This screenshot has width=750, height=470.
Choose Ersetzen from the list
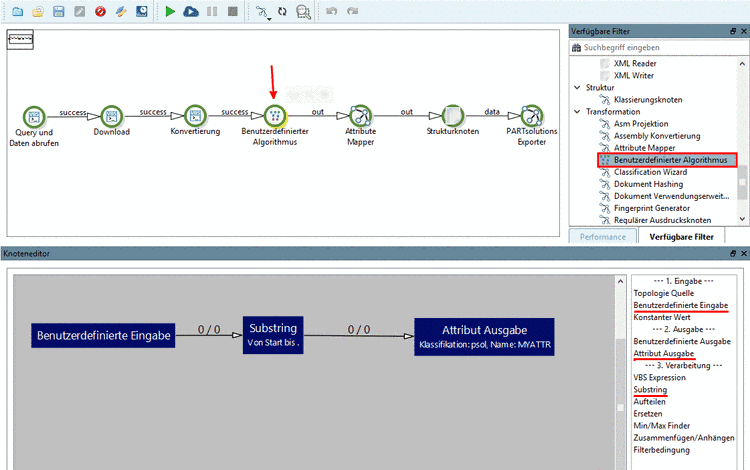(648, 414)
